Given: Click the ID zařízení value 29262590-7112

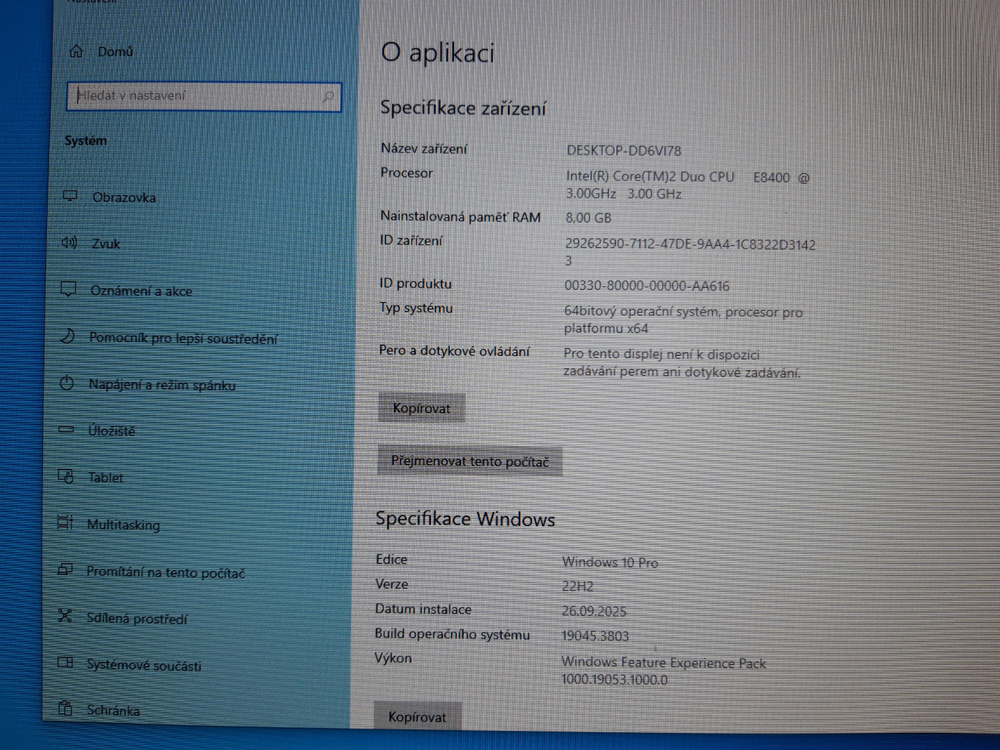Looking at the screenshot, I should tap(690, 253).
